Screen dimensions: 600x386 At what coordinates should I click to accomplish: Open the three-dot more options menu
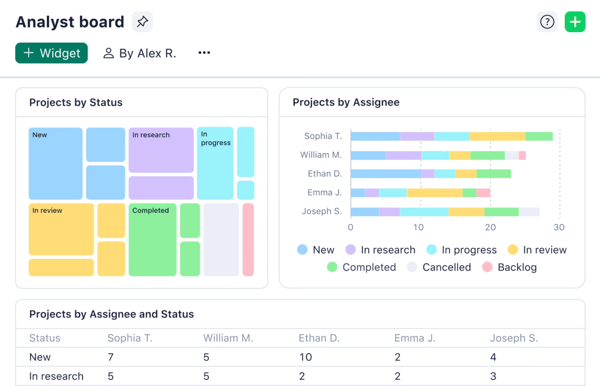(204, 53)
